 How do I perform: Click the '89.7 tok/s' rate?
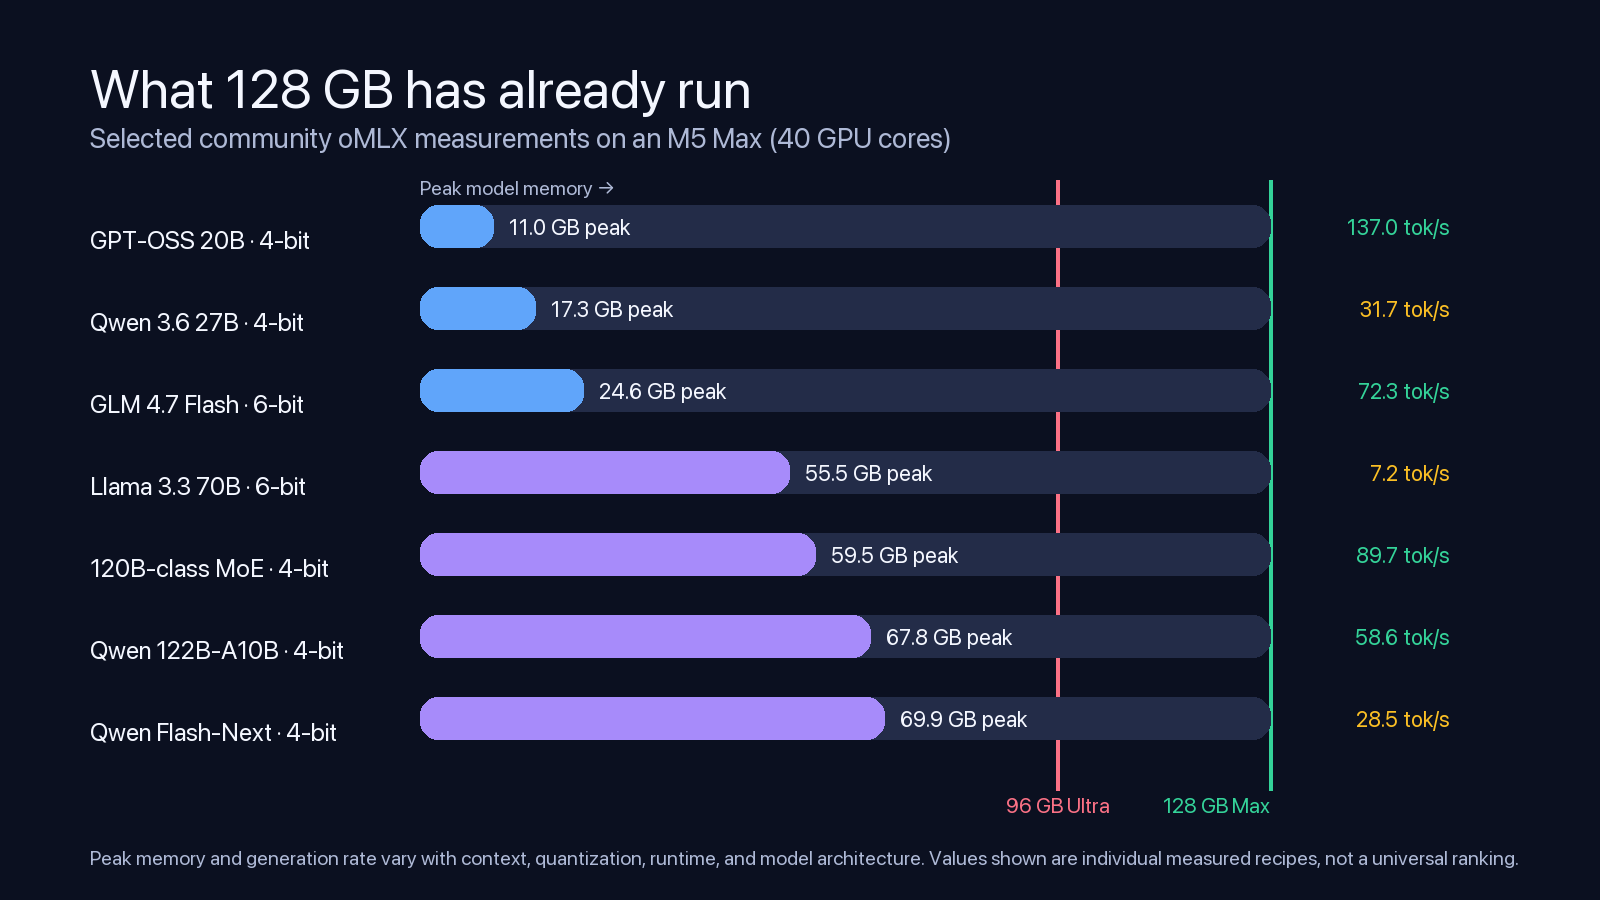(x=1403, y=556)
